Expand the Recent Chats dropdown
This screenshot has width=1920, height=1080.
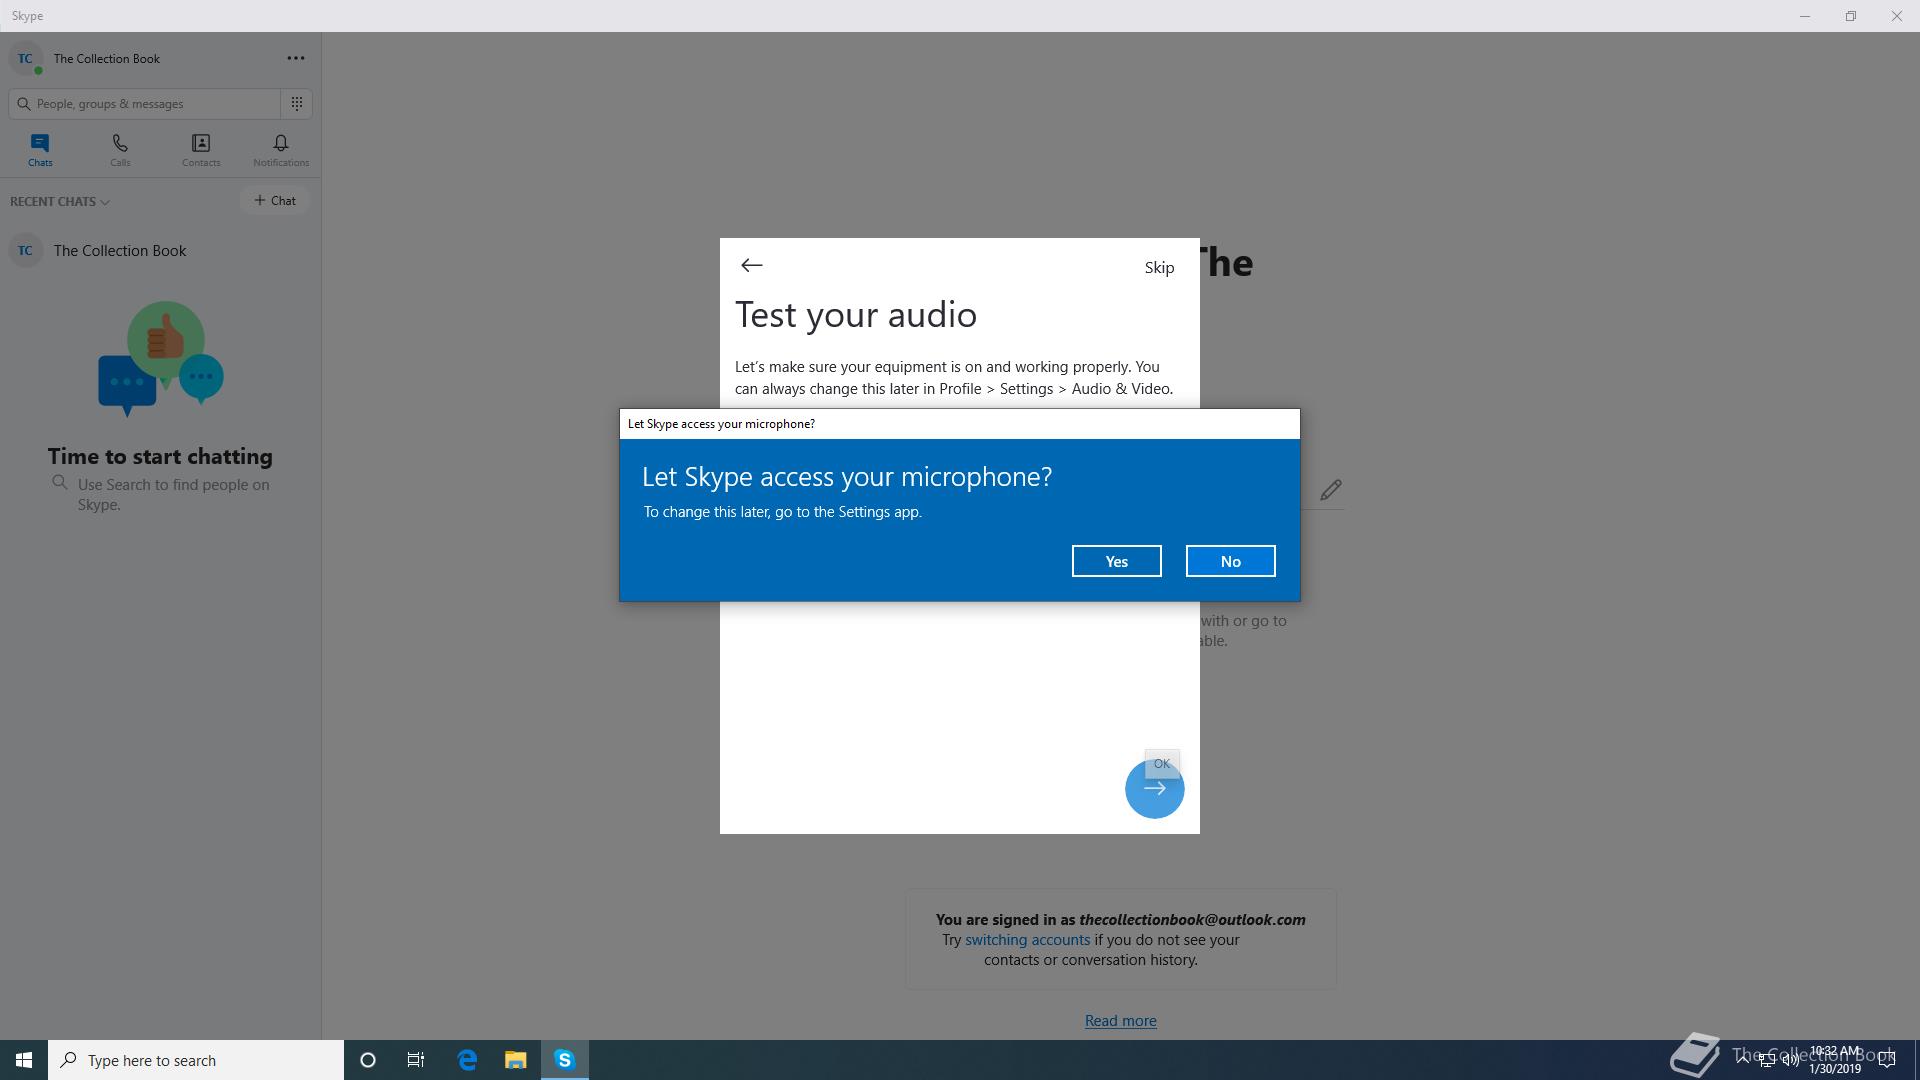point(60,201)
